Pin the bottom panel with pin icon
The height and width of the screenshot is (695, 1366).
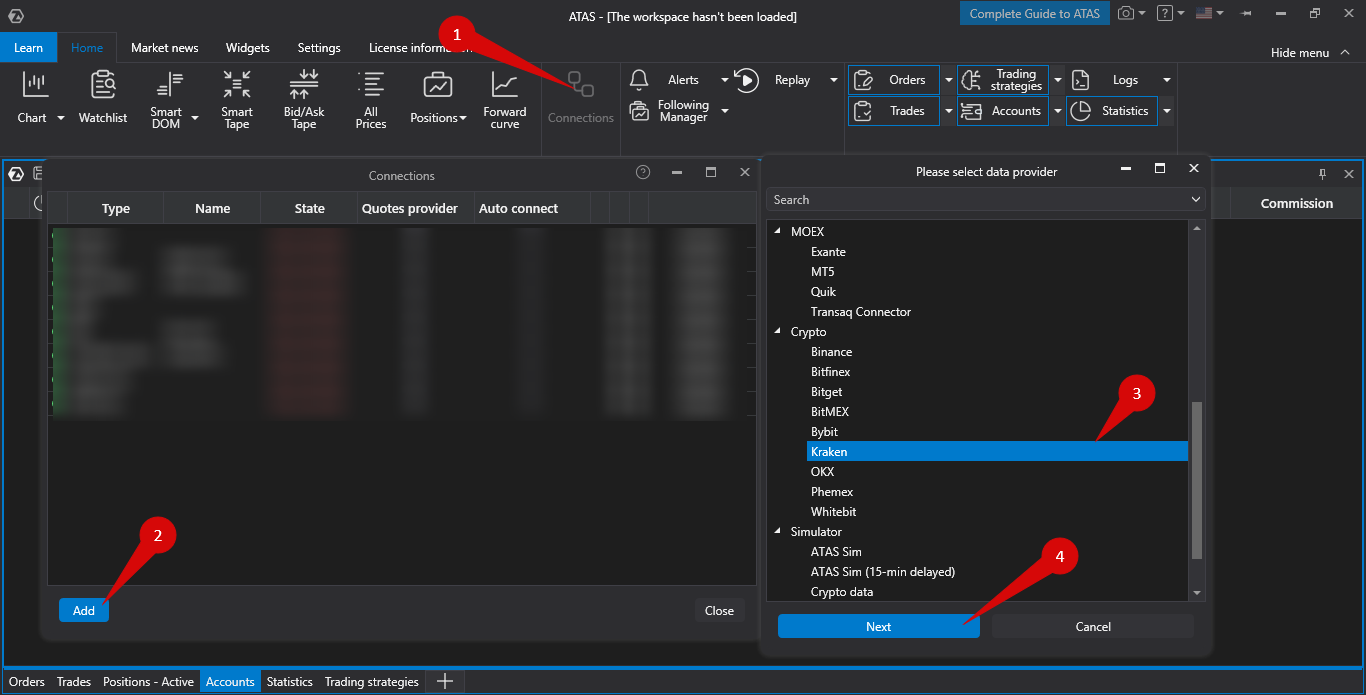coord(1322,174)
